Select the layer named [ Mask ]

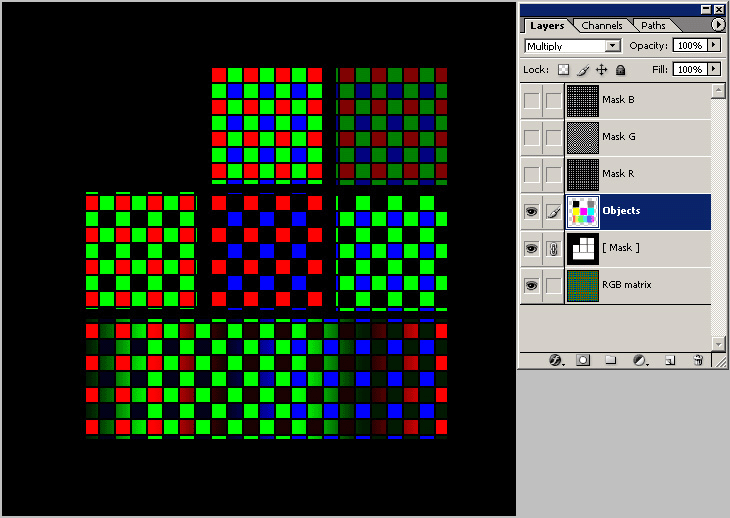[x=621, y=248]
